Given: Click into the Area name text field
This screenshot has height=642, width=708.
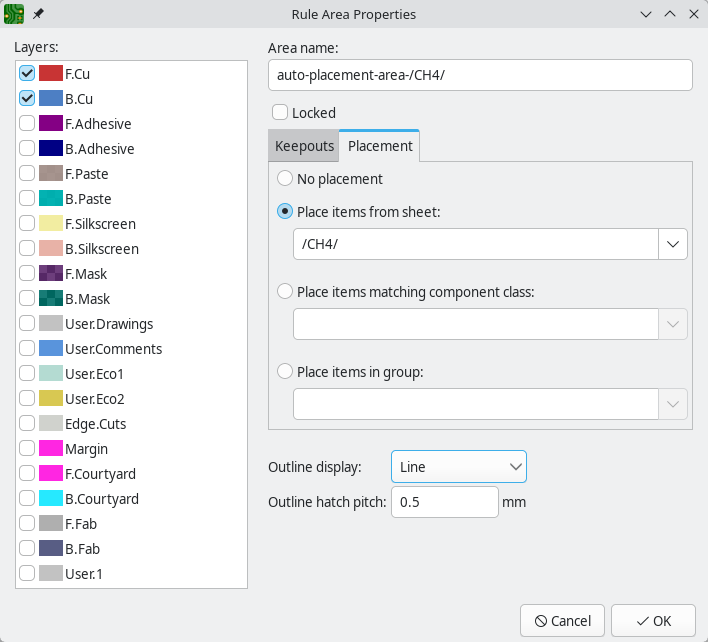Looking at the screenshot, I should click(x=480, y=75).
